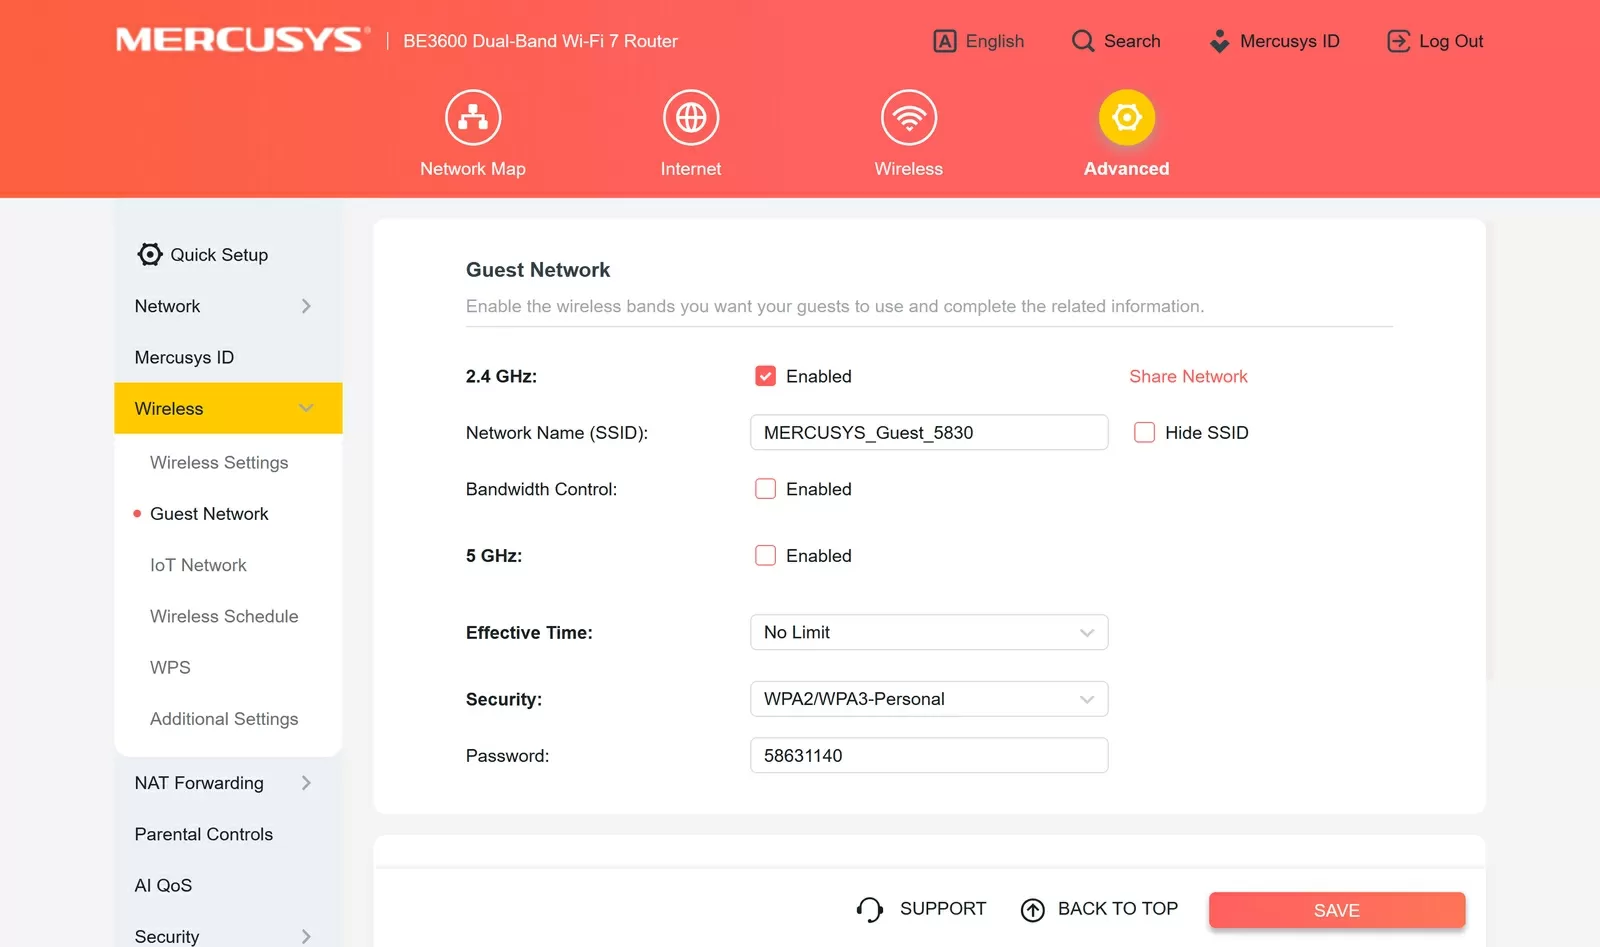
Task: Click the BACK TO TOP label
Action: point(1118,908)
